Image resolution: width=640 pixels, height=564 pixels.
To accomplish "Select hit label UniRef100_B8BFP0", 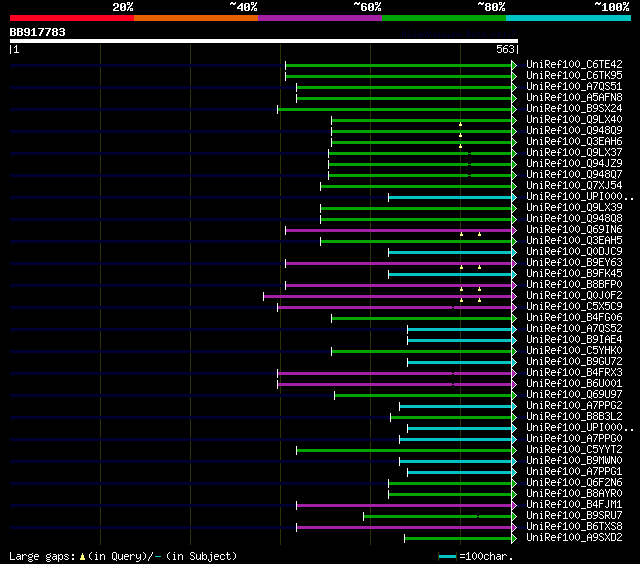I will click(574, 284).
